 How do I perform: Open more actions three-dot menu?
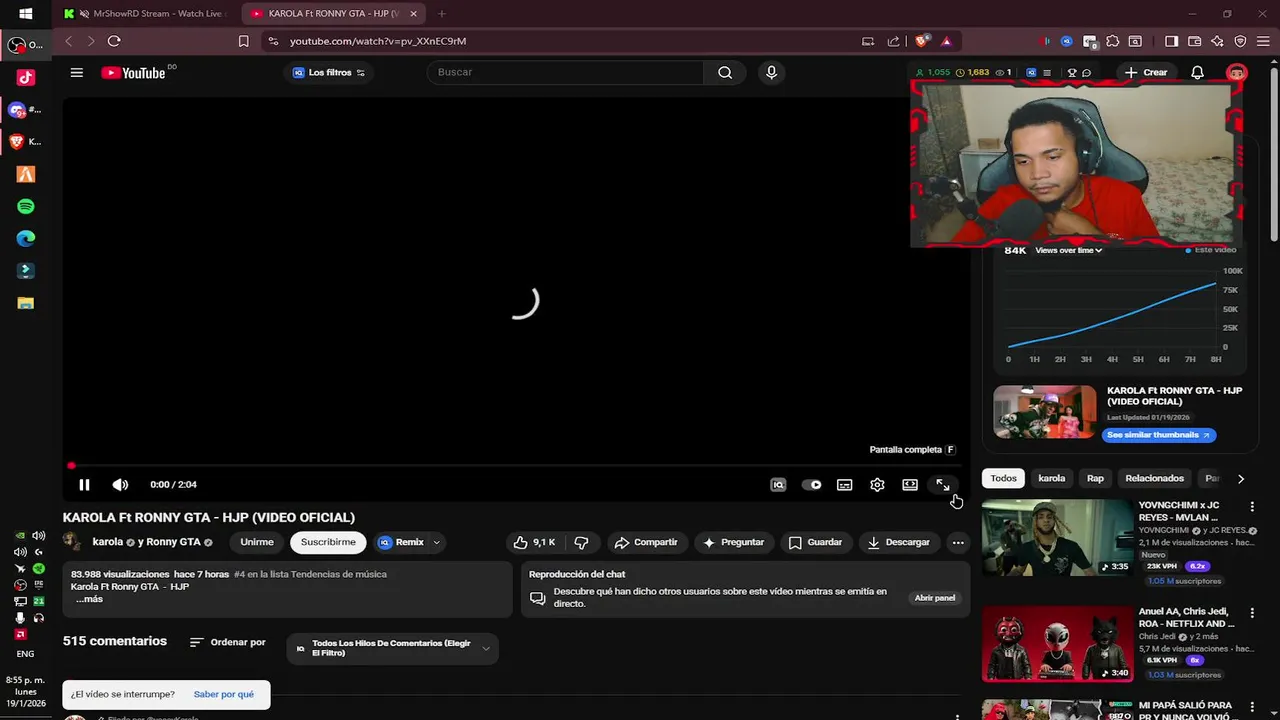point(958,542)
